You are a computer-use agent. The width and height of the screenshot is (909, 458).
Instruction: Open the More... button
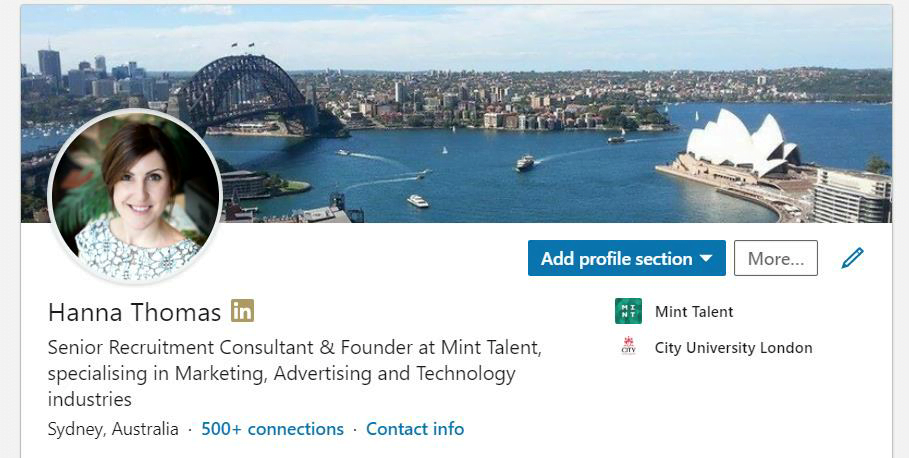(x=775, y=258)
